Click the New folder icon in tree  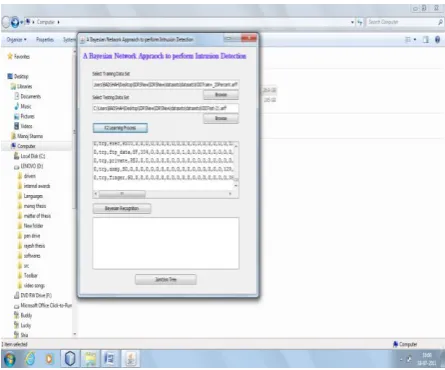pos(20,226)
